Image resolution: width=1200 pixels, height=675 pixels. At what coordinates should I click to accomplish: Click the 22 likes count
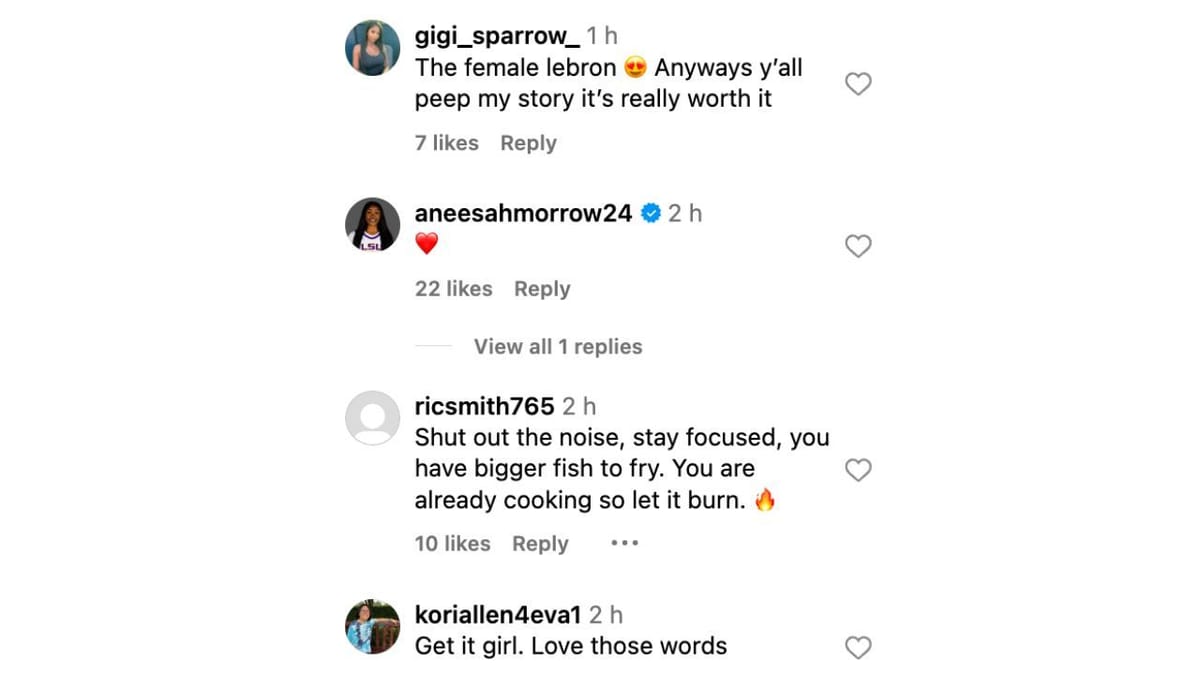pyautogui.click(x=453, y=289)
